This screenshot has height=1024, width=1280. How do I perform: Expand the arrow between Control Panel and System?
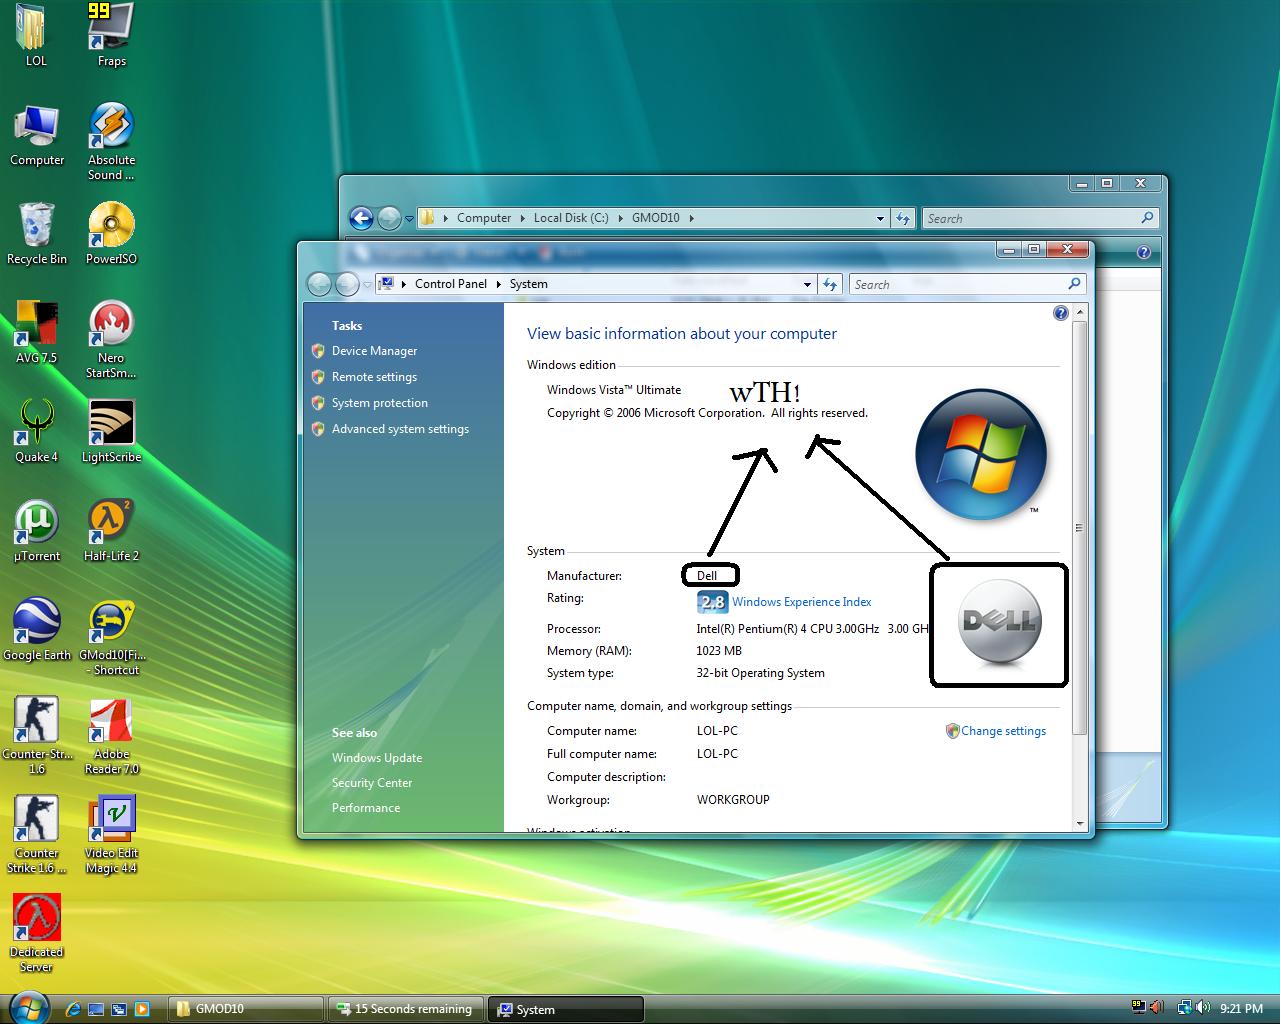pos(499,284)
